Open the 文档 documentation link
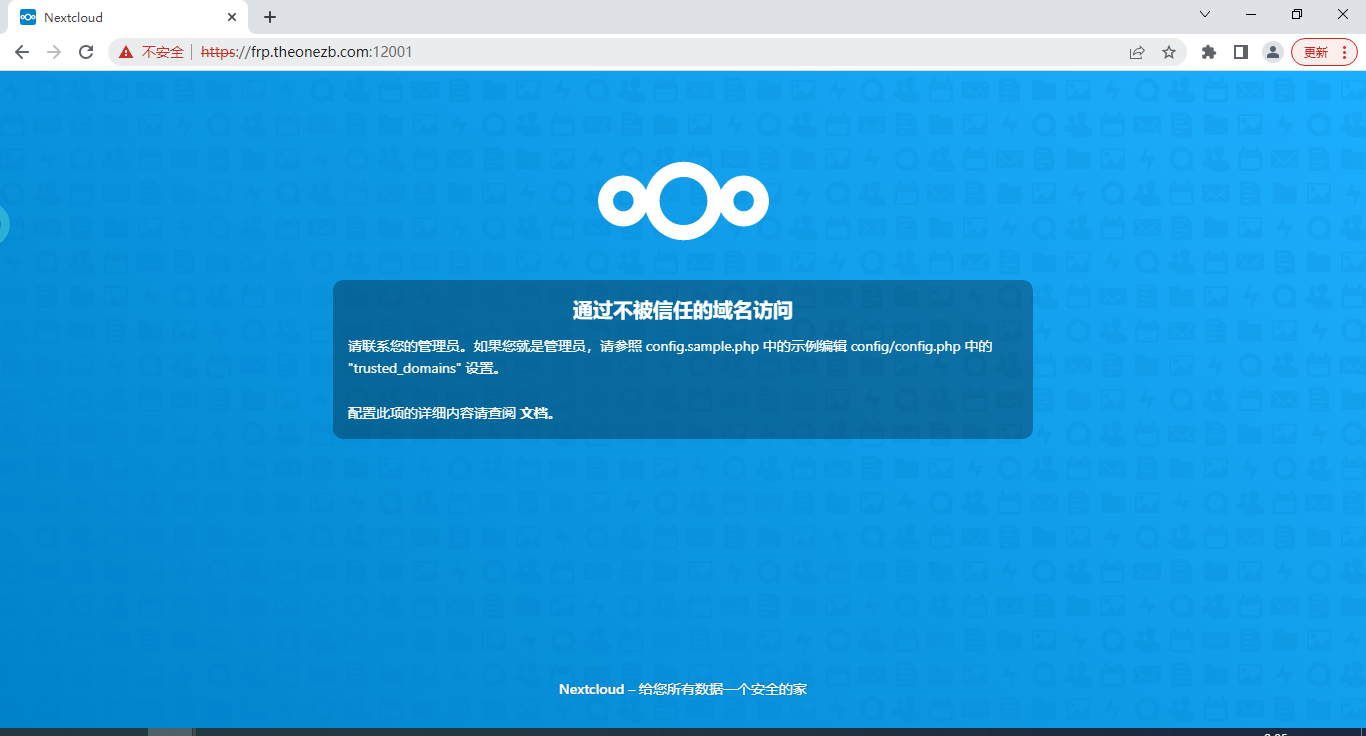1366x736 pixels. pos(534,413)
